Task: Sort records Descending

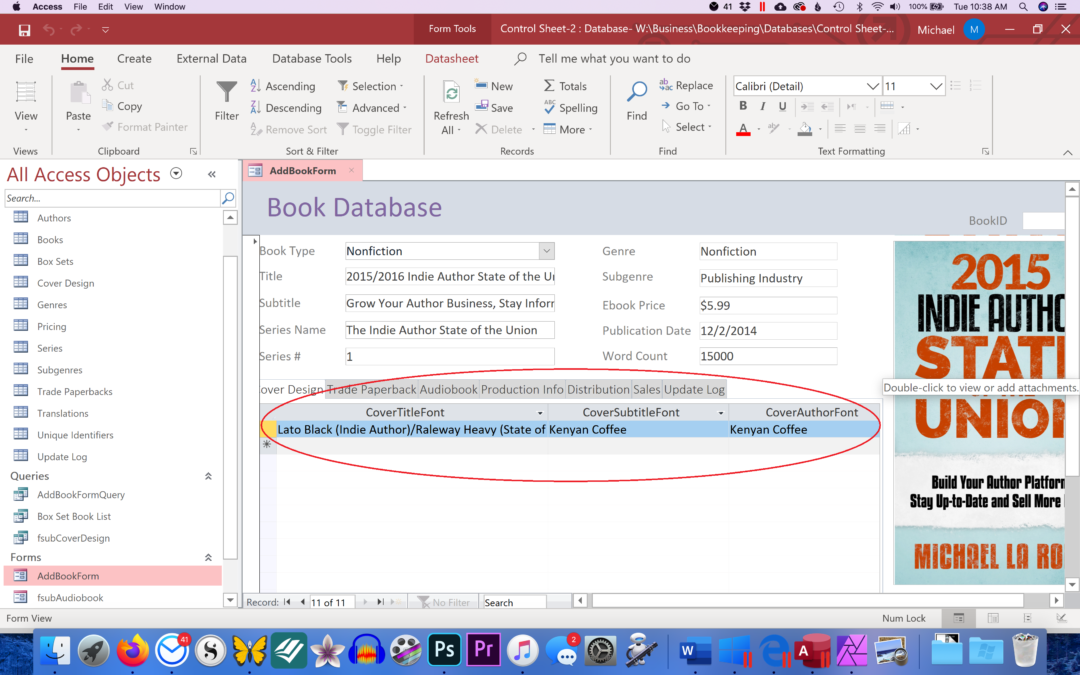Action: [x=286, y=107]
